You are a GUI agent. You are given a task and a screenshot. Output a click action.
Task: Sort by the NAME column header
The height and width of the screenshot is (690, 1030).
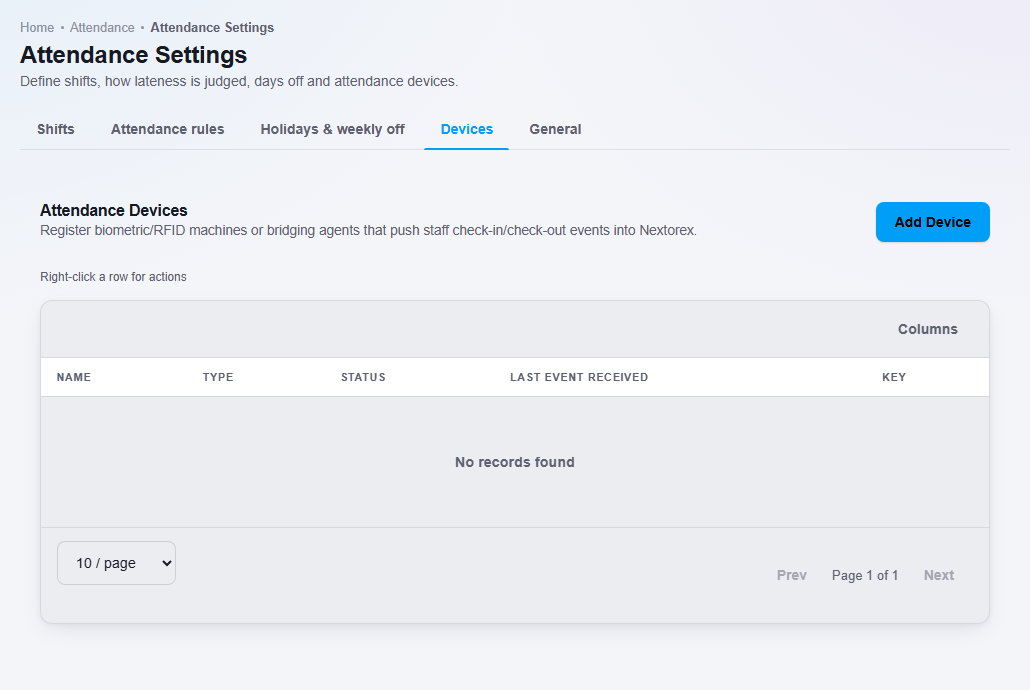pos(74,377)
